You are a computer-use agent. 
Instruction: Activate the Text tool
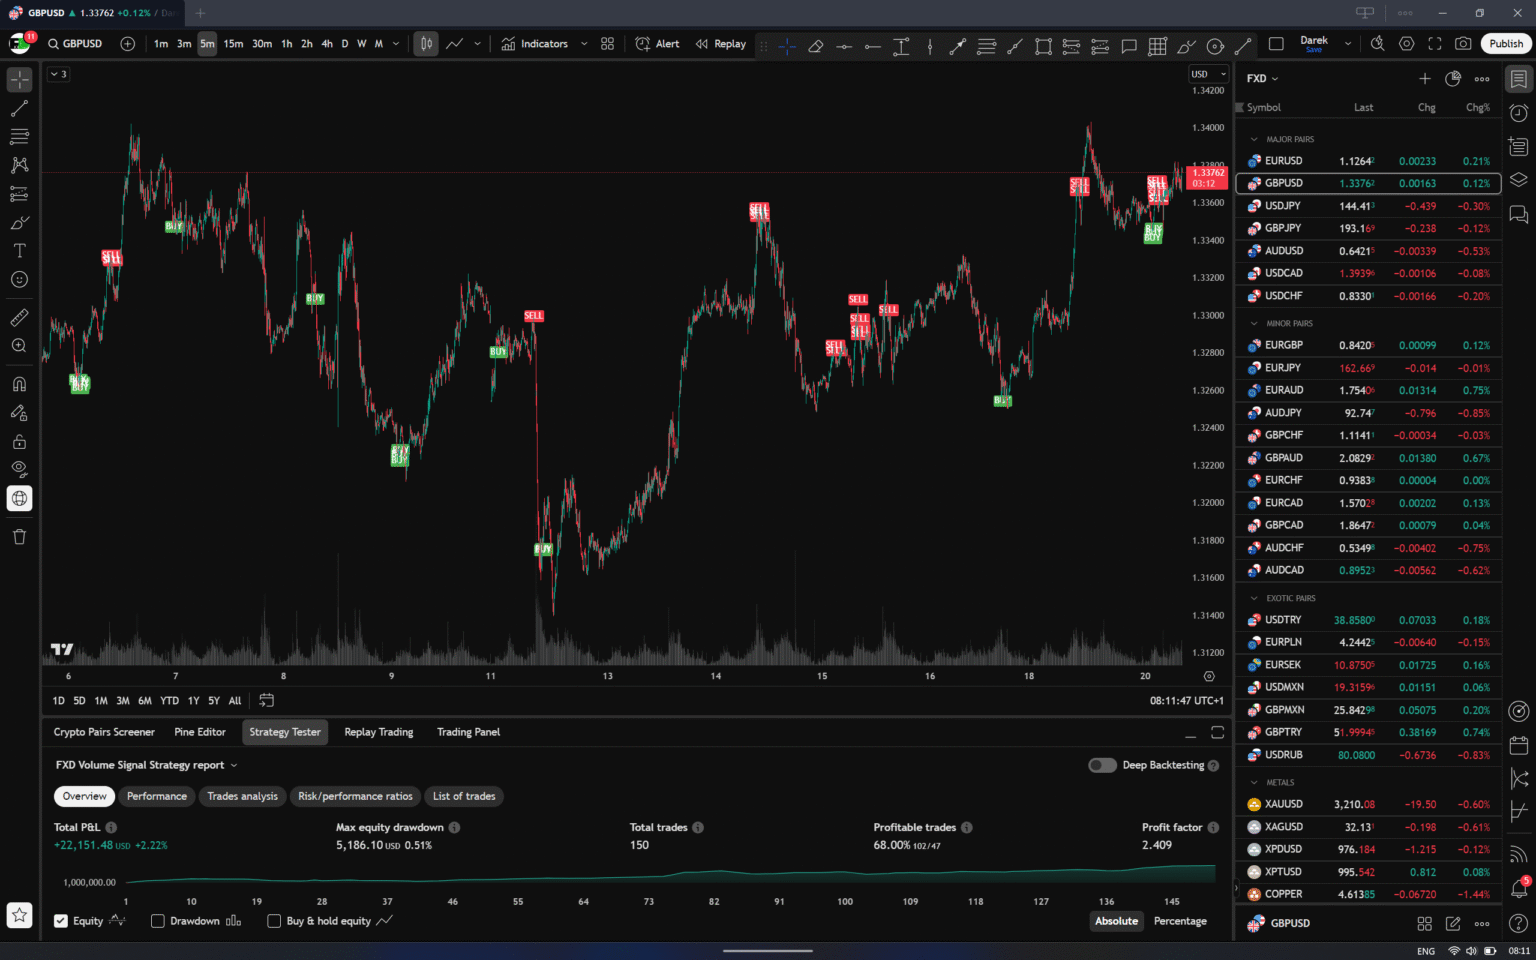[20, 251]
